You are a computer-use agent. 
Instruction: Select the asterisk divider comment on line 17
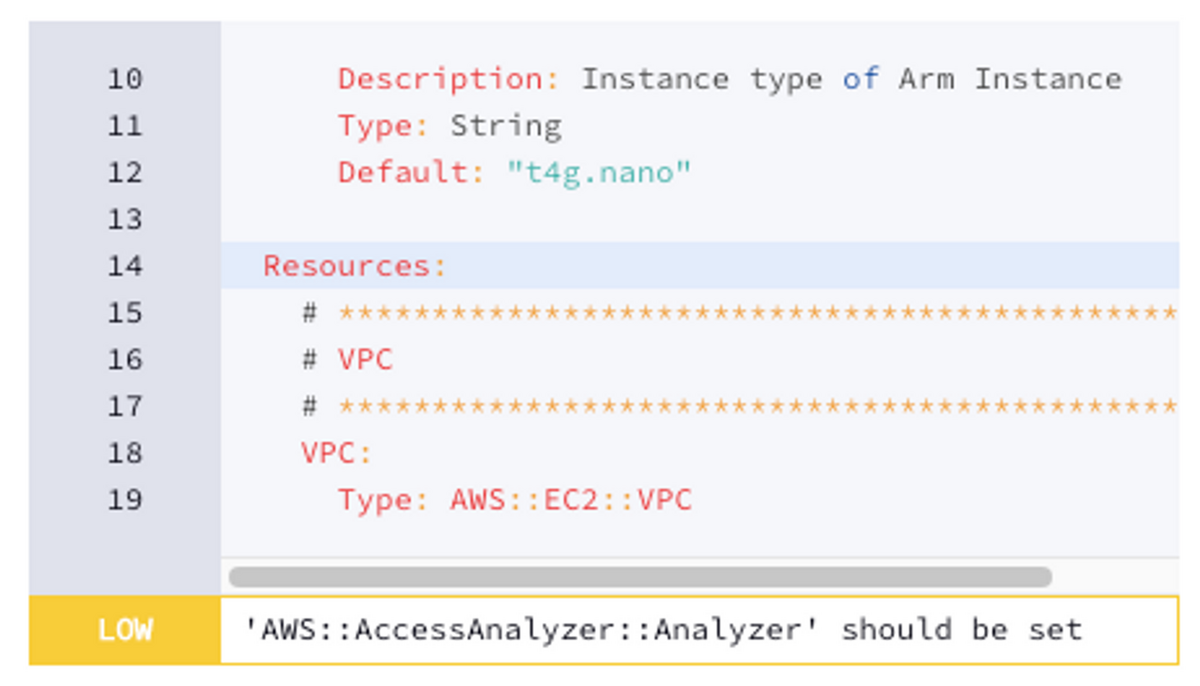[x=700, y=406]
